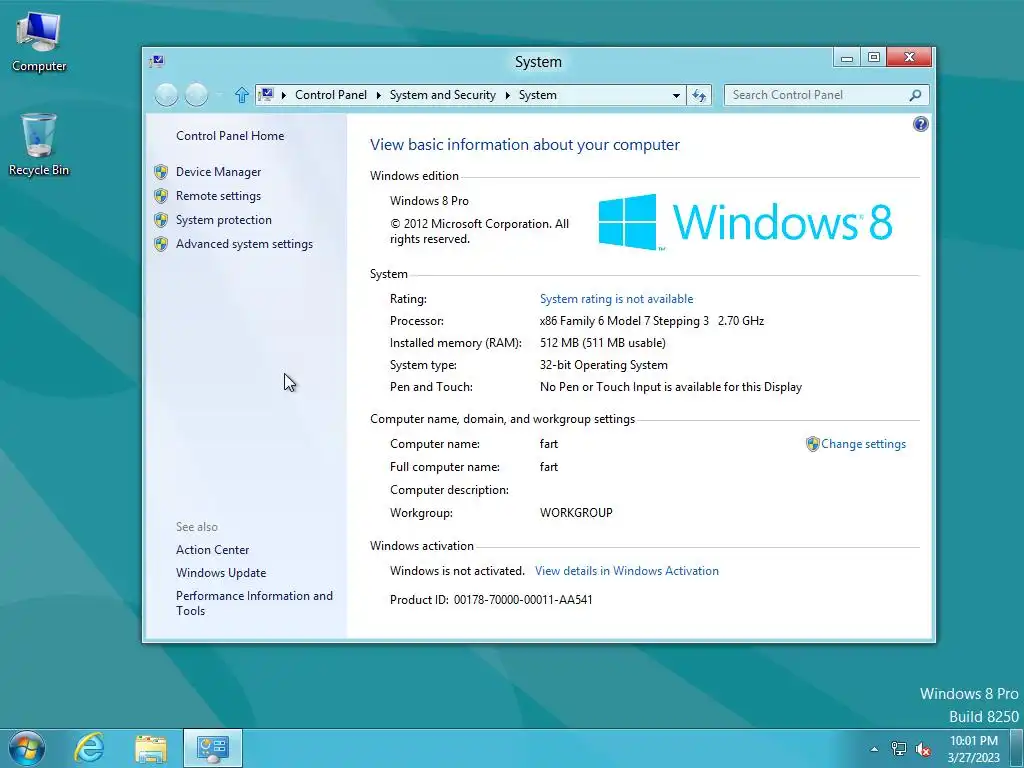Maximize the System window
The width and height of the screenshot is (1024, 768).
tap(874, 58)
